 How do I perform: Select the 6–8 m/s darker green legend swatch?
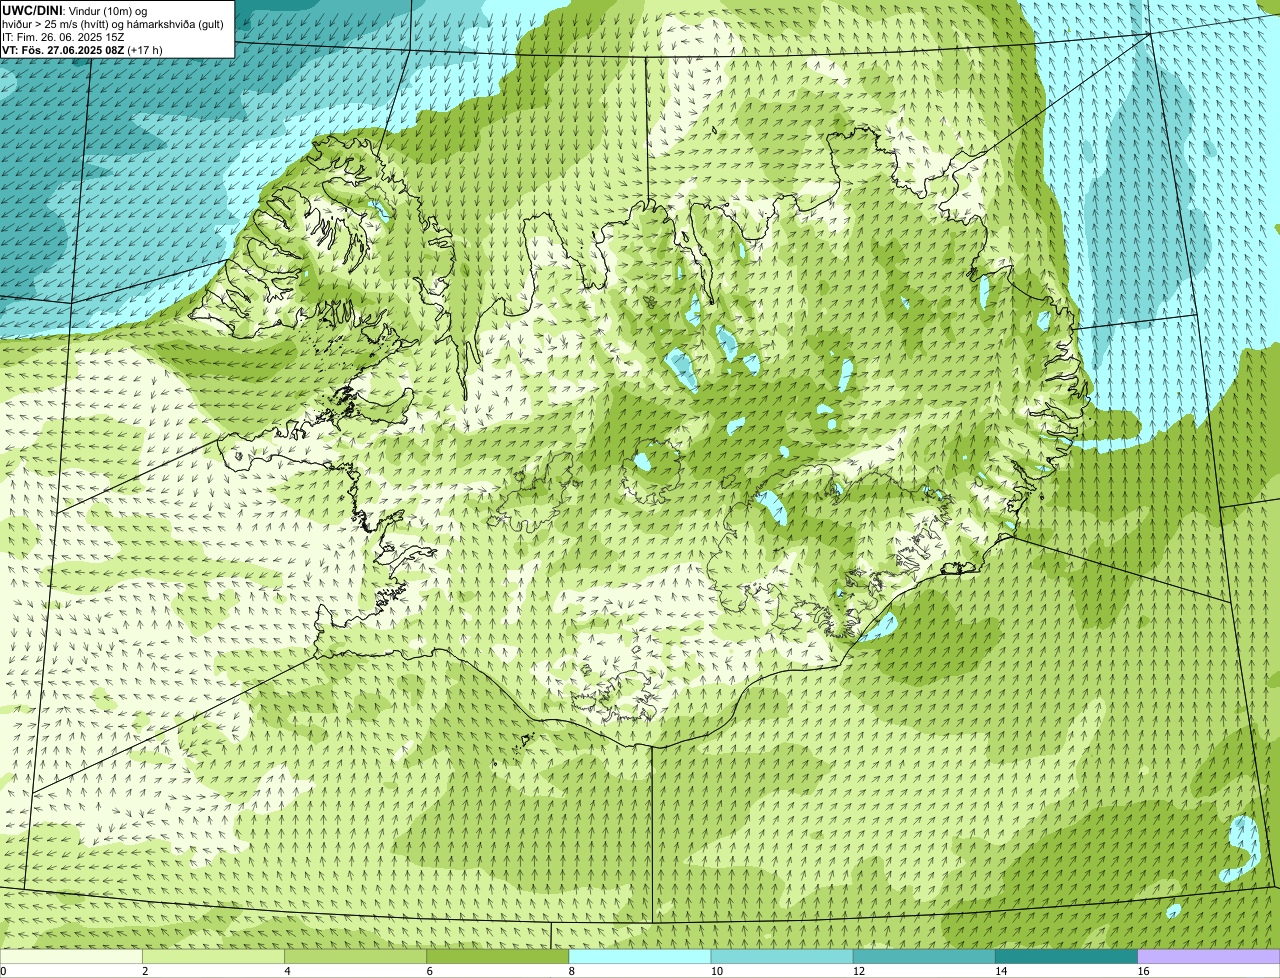point(497,957)
